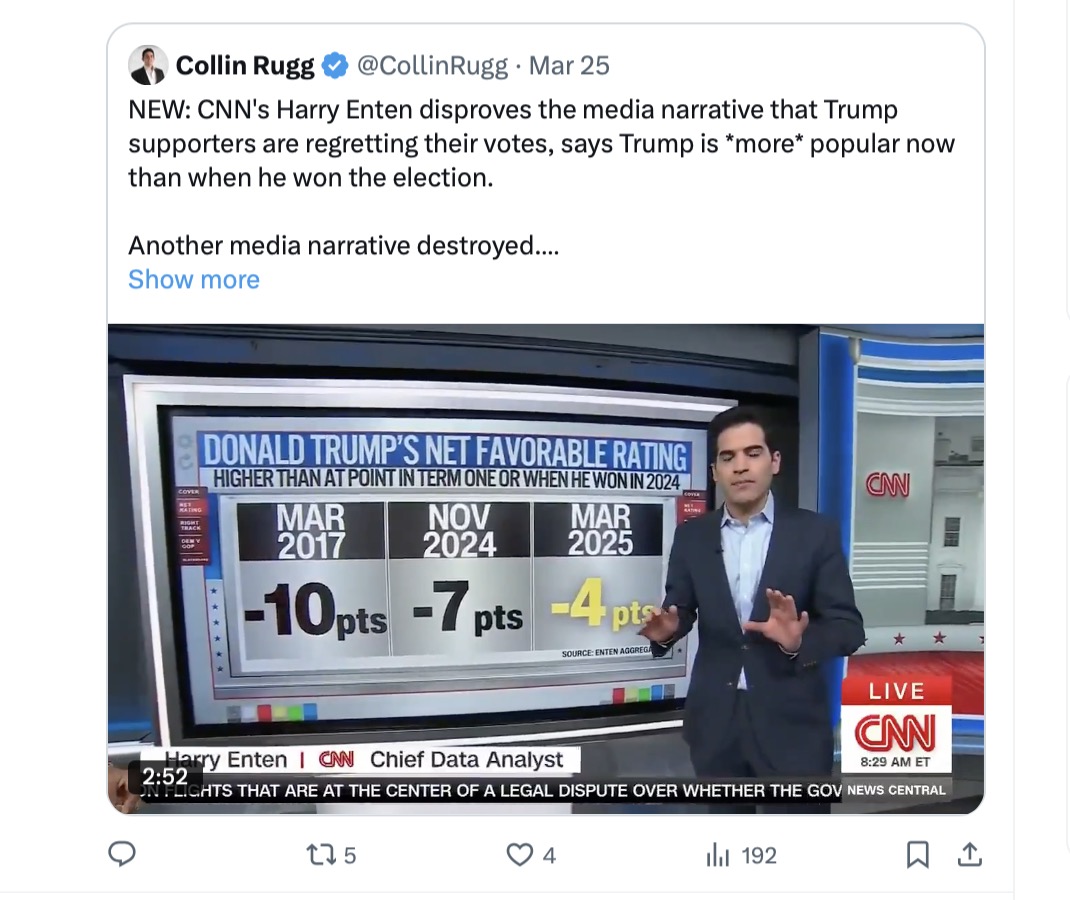1070x900 pixels.
Task: Bookmark this post
Action: pyautogui.click(x=917, y=854)
